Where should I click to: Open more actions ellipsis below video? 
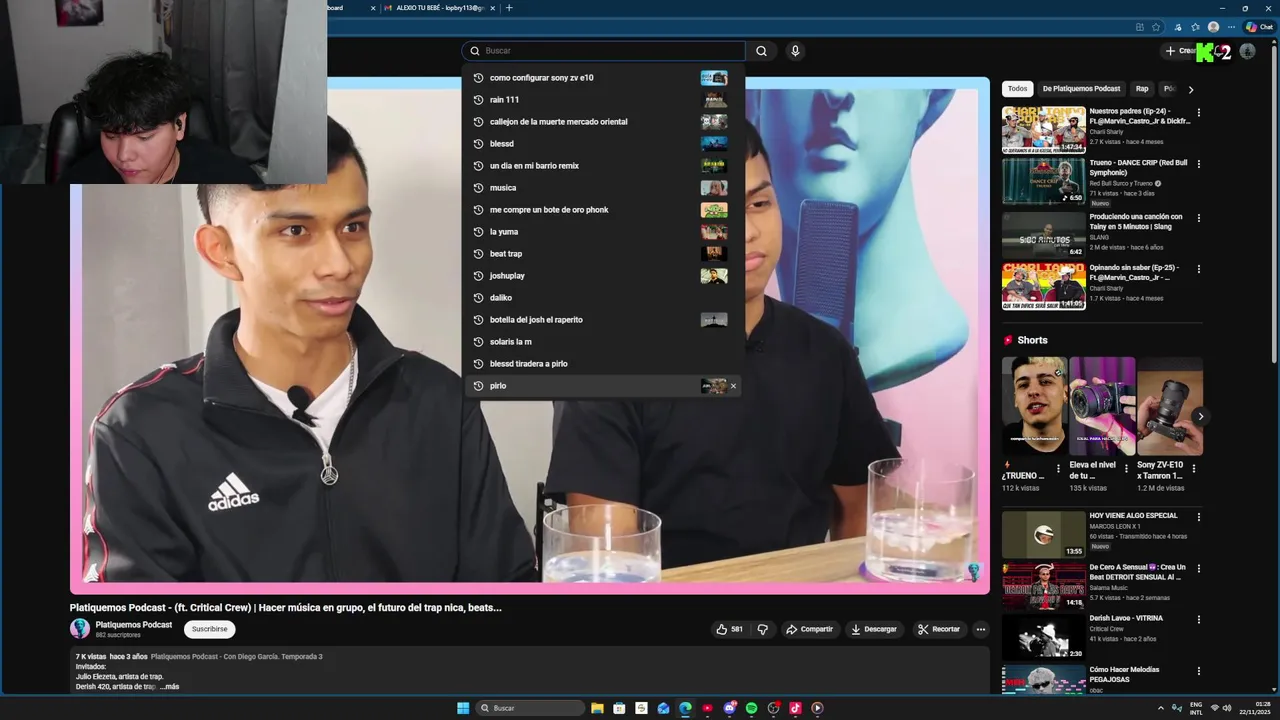[x=981, y=629]
